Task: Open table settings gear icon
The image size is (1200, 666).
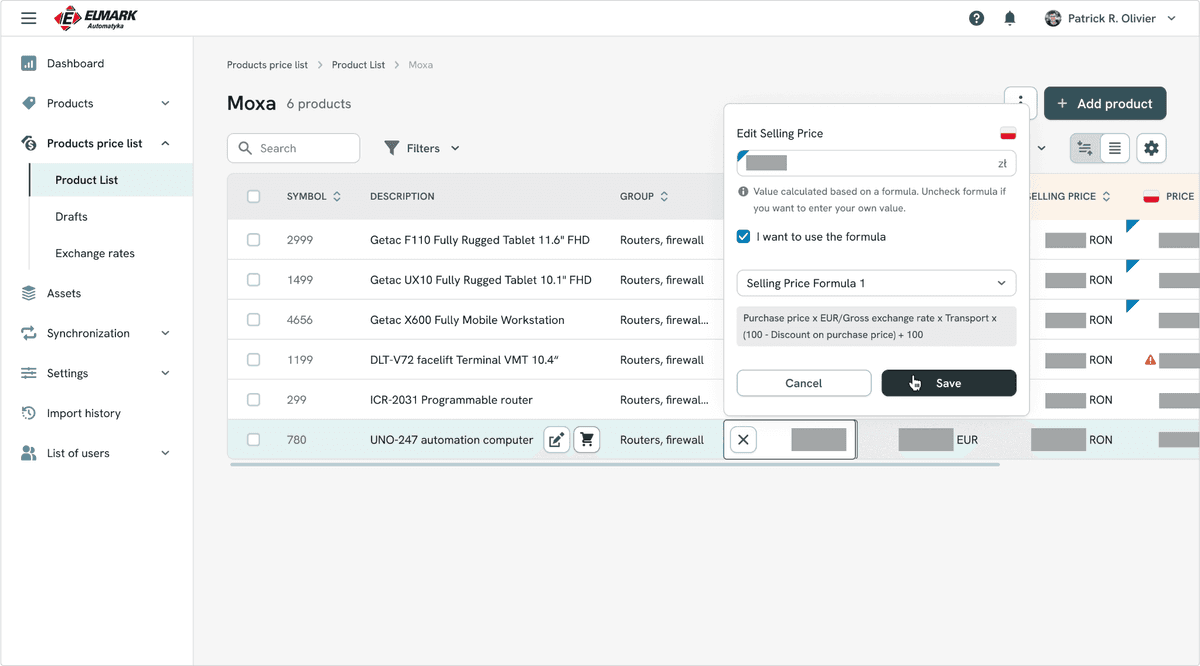Action: pos(1151,148)
